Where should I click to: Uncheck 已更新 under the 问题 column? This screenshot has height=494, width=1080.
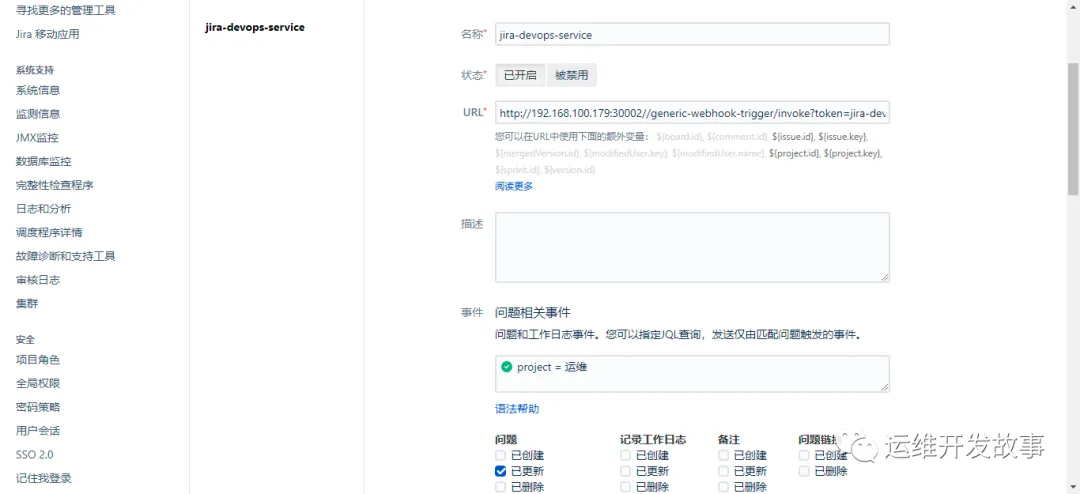[500, 471]
